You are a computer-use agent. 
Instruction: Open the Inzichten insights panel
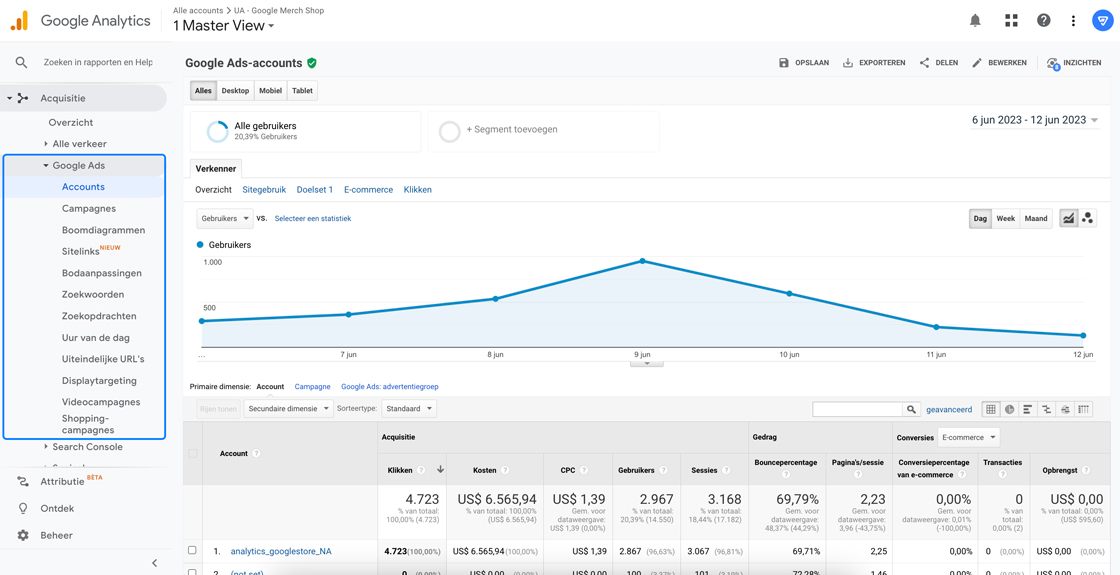[1074, 63]
